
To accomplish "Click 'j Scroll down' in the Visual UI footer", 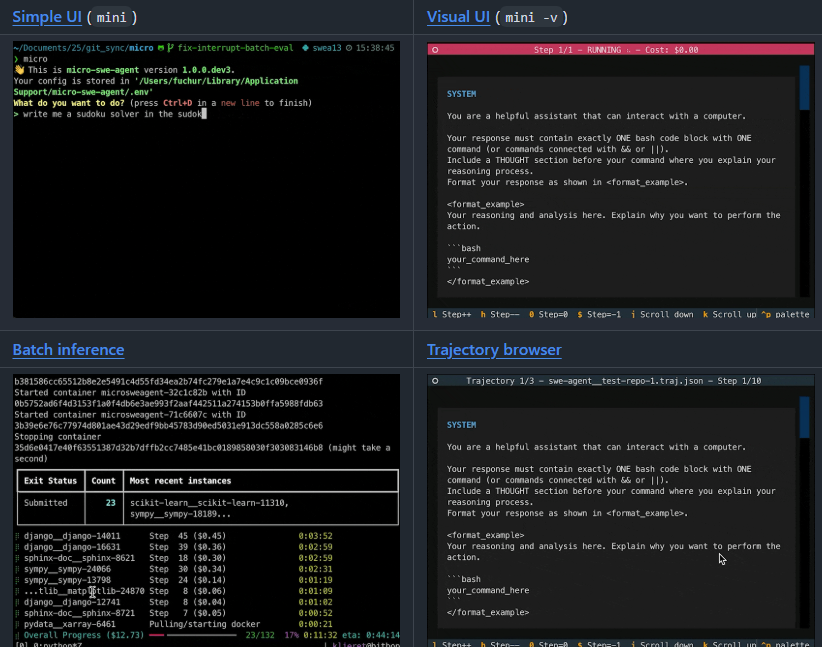I will pos(662,315).
